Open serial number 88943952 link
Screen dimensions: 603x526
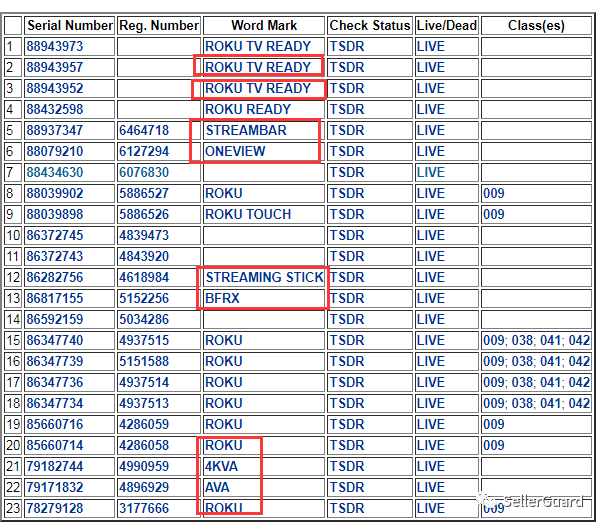55,88
